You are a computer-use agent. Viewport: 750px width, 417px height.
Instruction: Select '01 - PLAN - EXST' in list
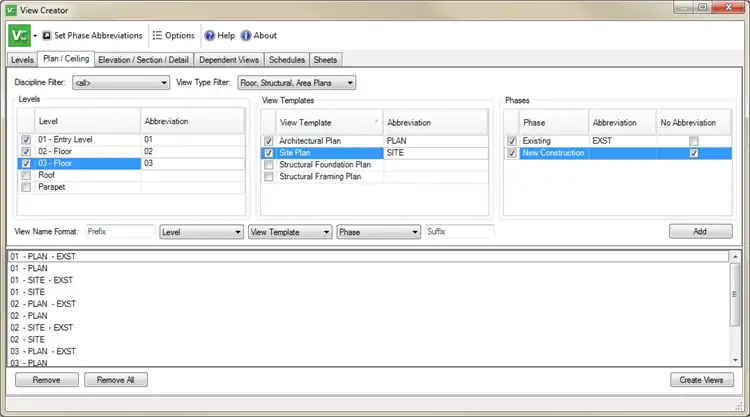[368, 256]
